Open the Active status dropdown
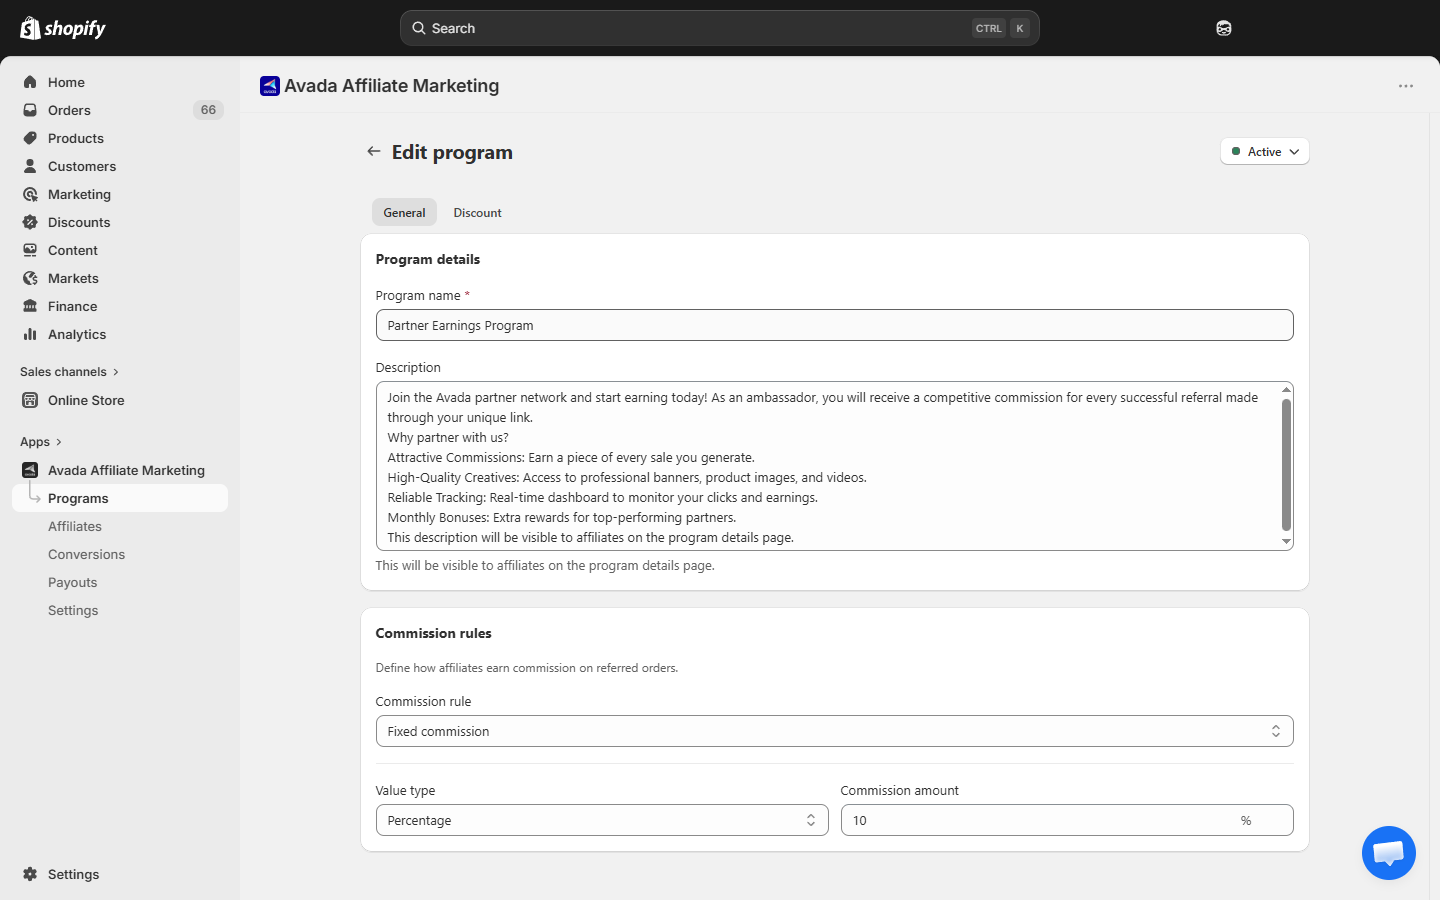1440x900 pixels. 1265,151
